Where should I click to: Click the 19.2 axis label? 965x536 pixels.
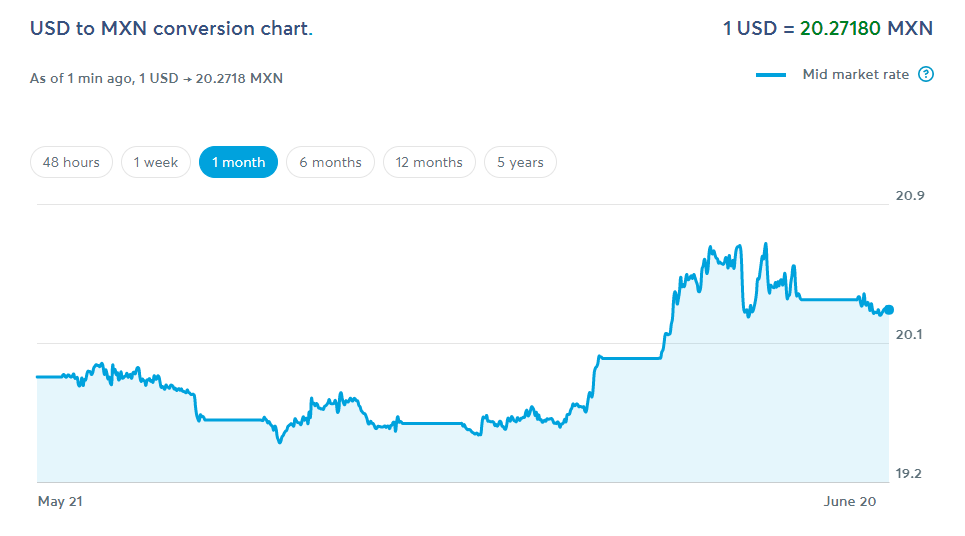908,473
